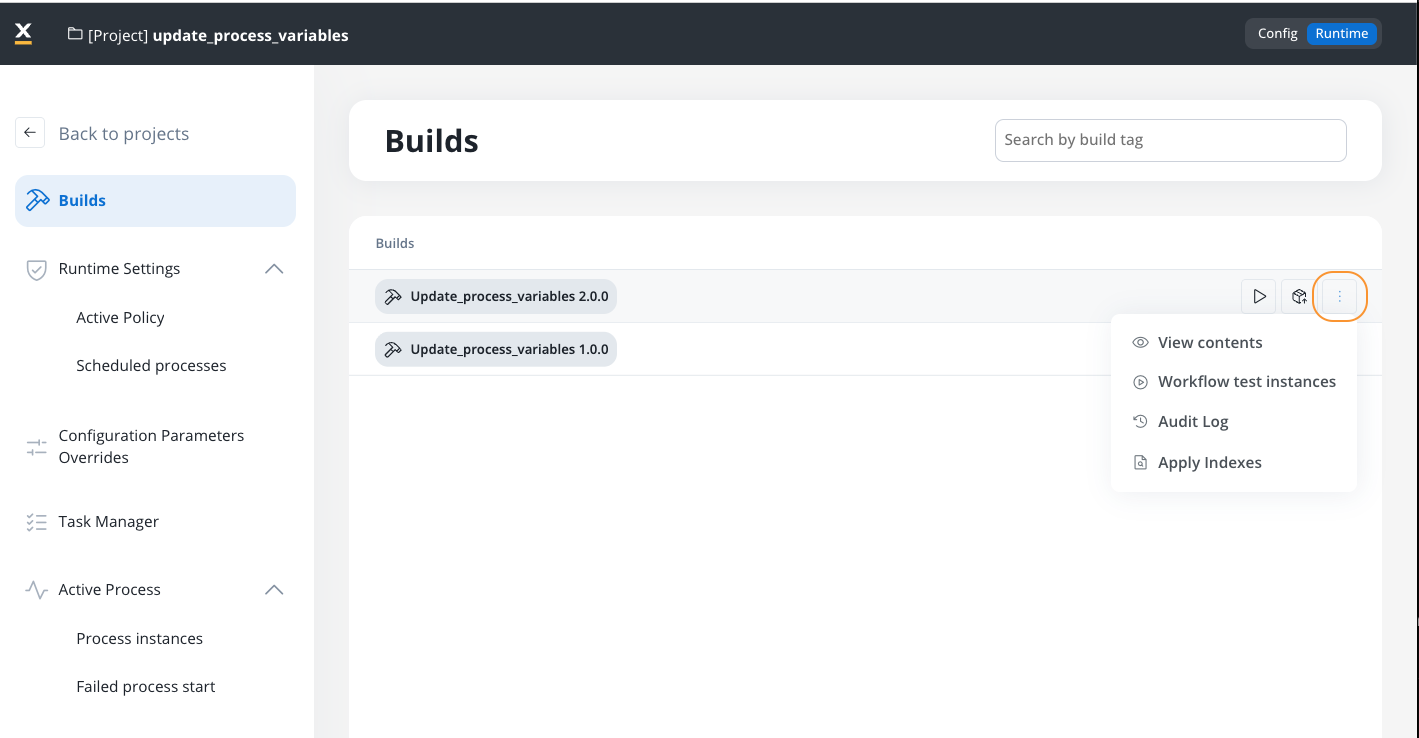
Task: Choose Workflow test instances menu item
Action: 1246,382
